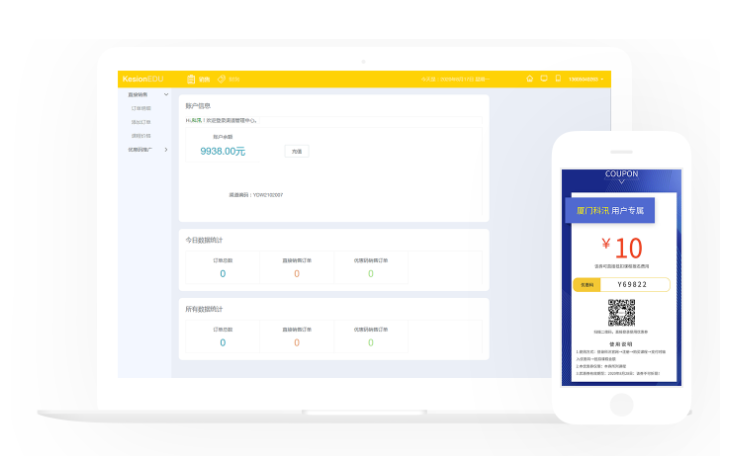Click the home icon in the top bar
732x456 pixels.
point(530,78)
